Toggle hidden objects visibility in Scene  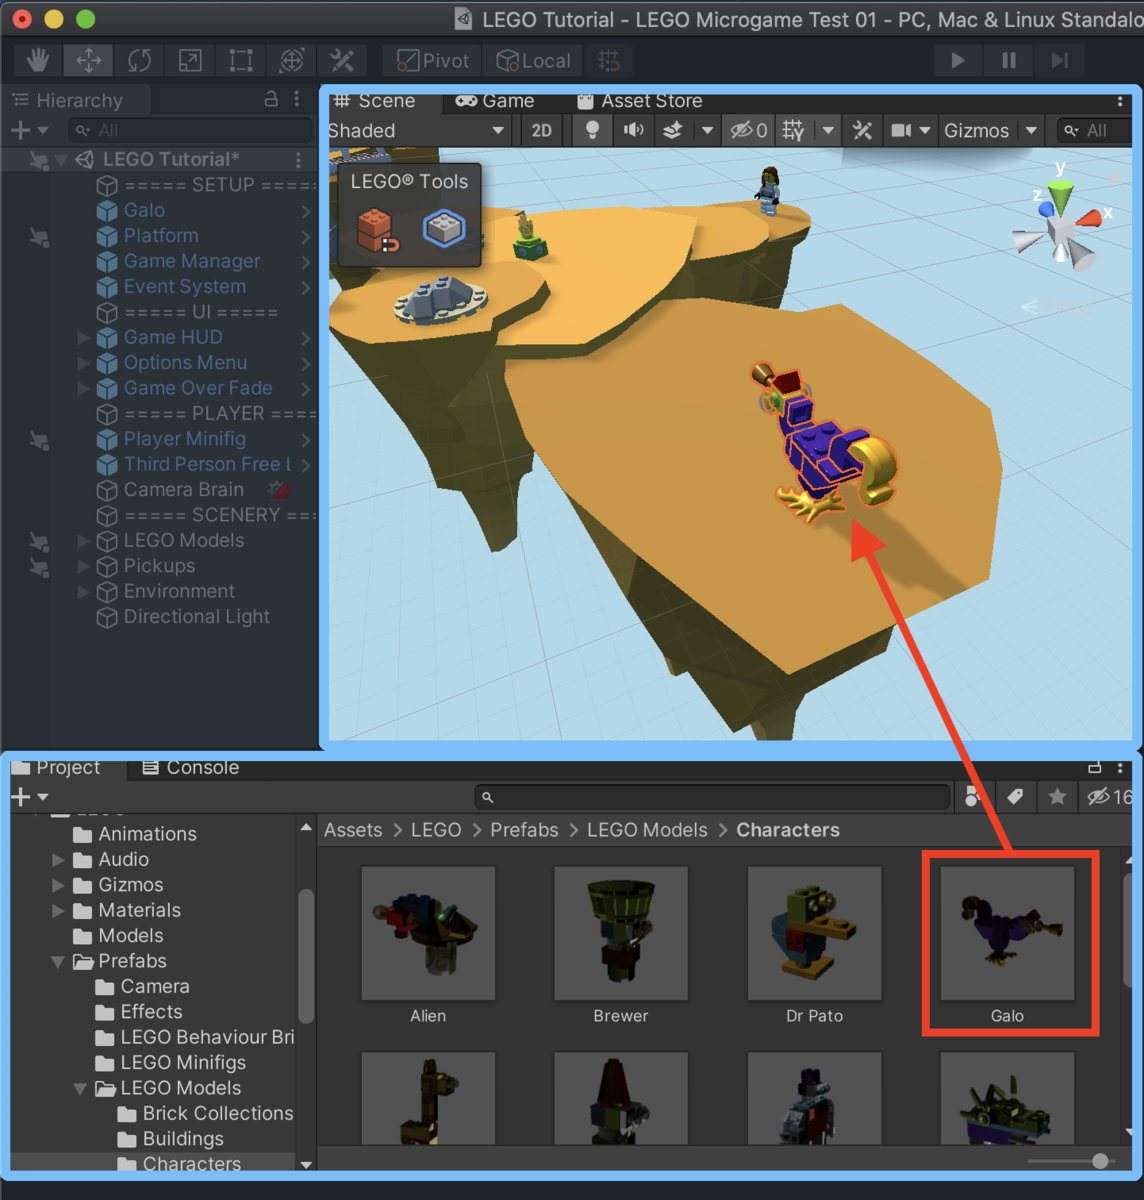[x=748, y=130]
